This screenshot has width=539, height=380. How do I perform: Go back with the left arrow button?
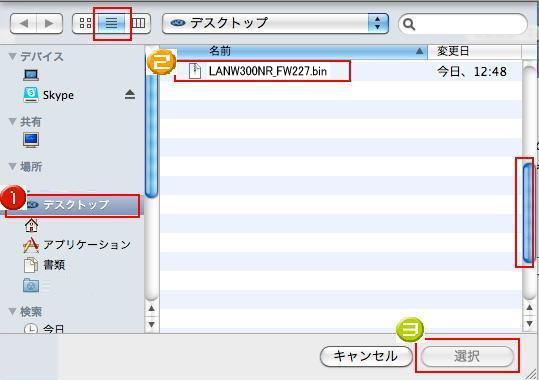click(23, 23)
